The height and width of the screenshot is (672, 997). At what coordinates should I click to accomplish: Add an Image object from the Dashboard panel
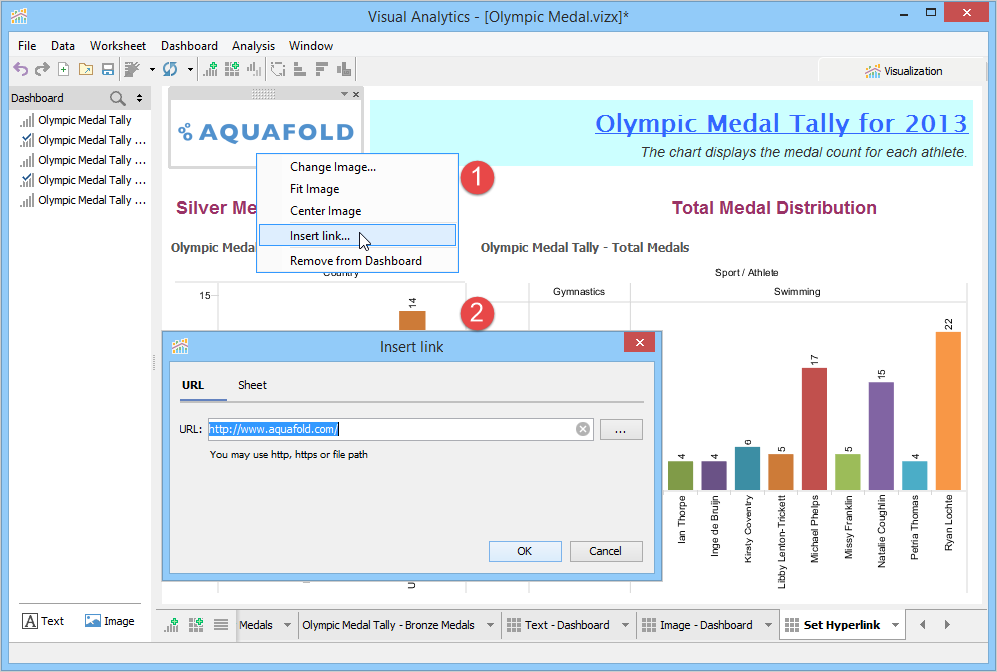[x=109, y=621]
